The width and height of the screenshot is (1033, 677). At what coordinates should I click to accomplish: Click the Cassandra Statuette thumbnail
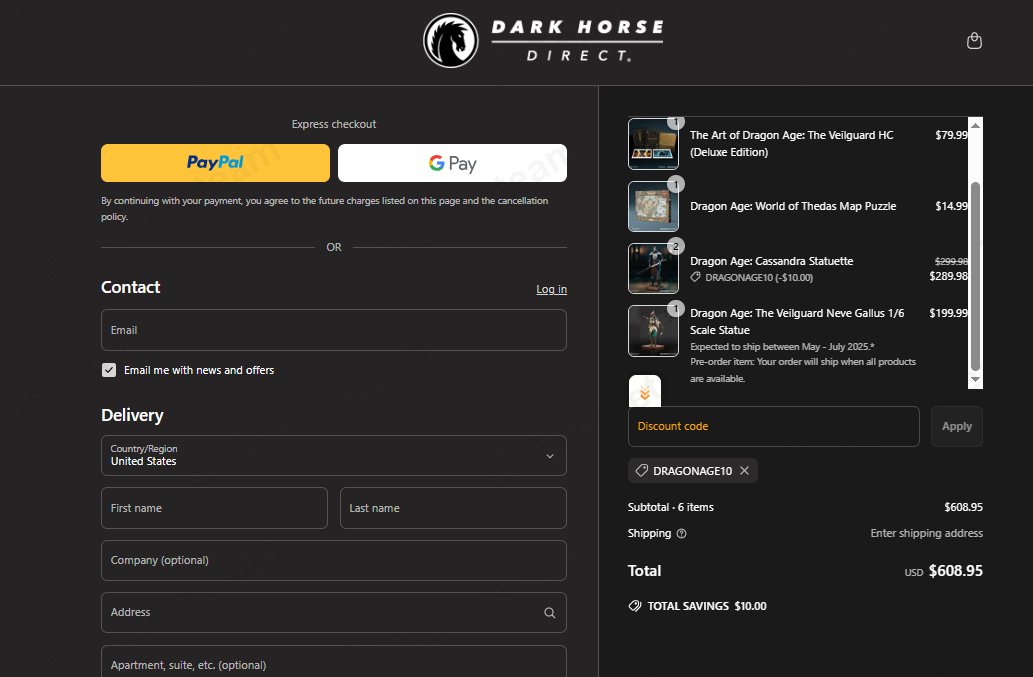tap(653, 269)
